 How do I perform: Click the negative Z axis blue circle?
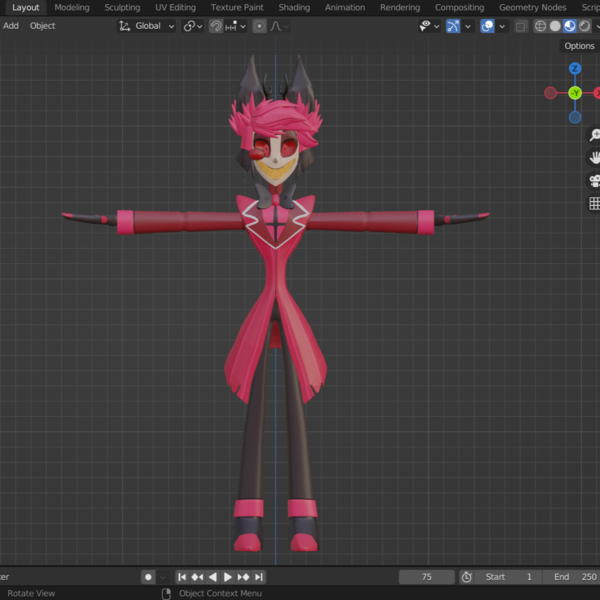575,117
